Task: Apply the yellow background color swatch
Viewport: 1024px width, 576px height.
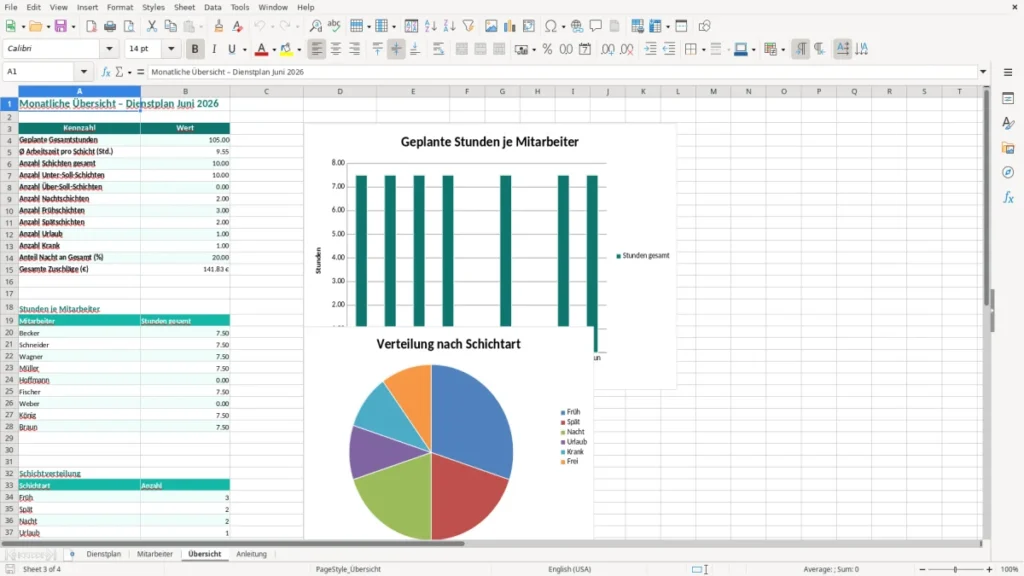Action: pyautogui.click(x=286, y=49)
